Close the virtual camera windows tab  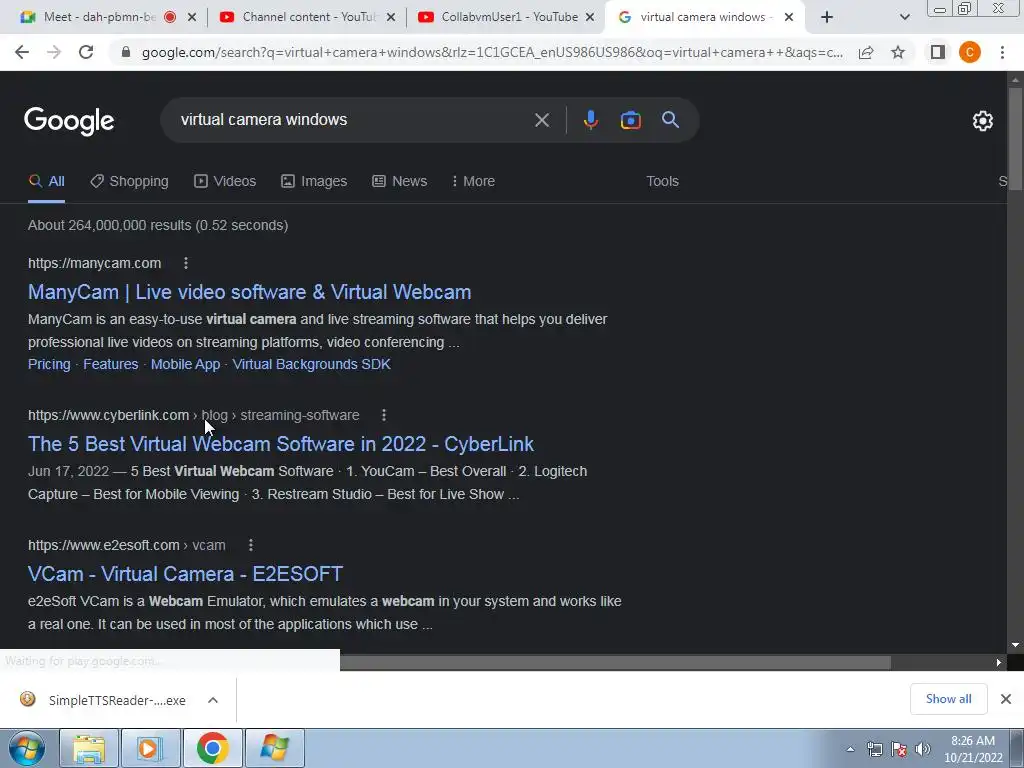[x=789, y=18]
